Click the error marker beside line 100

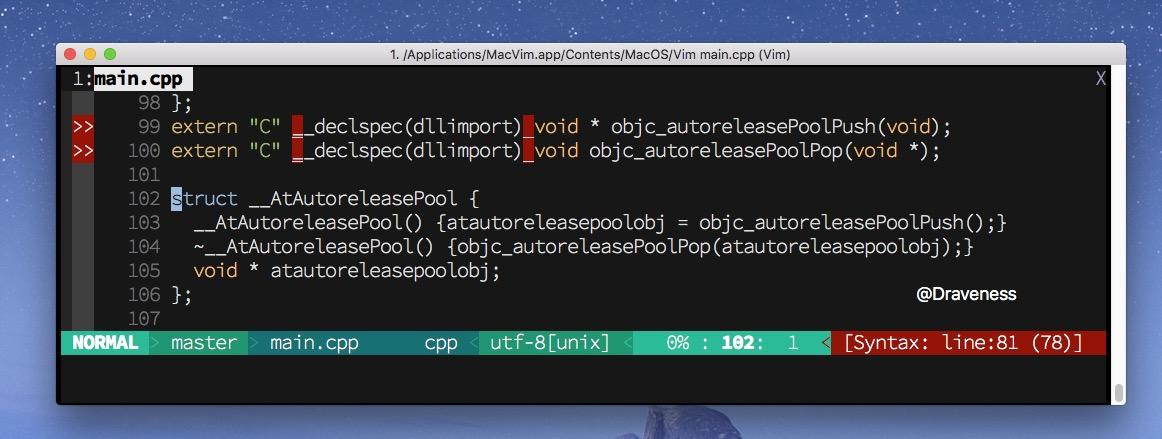pyautogui.click(x=83, y=151)
